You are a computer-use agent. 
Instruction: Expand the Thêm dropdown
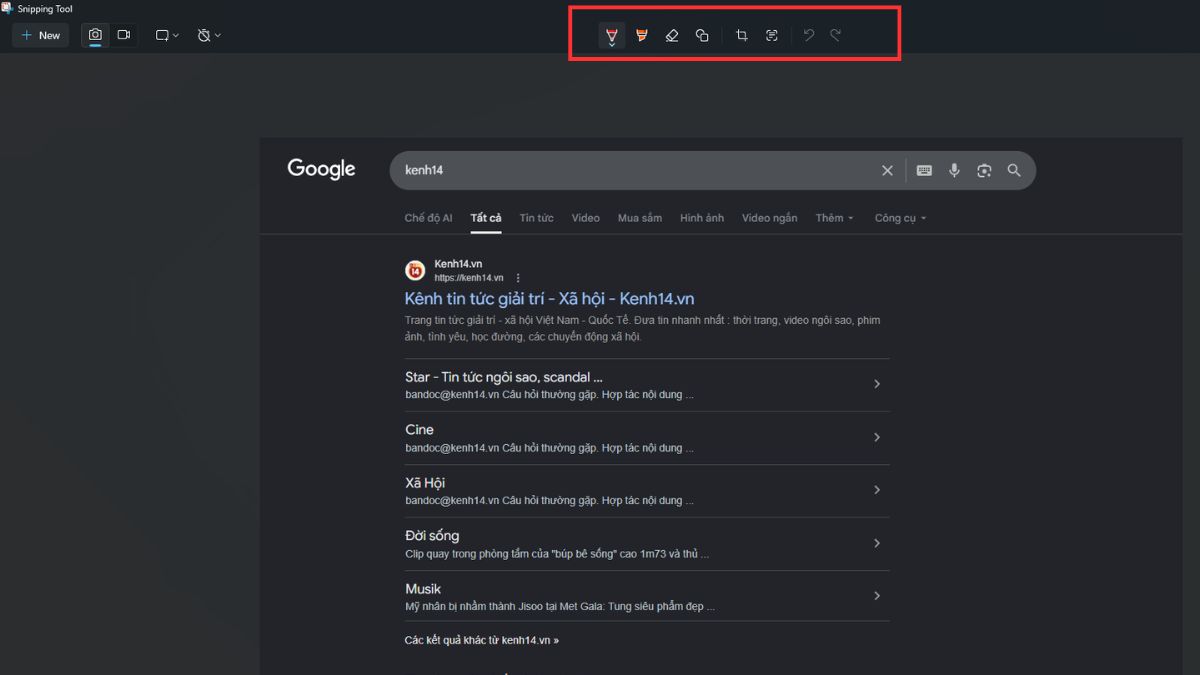point(835,218)
